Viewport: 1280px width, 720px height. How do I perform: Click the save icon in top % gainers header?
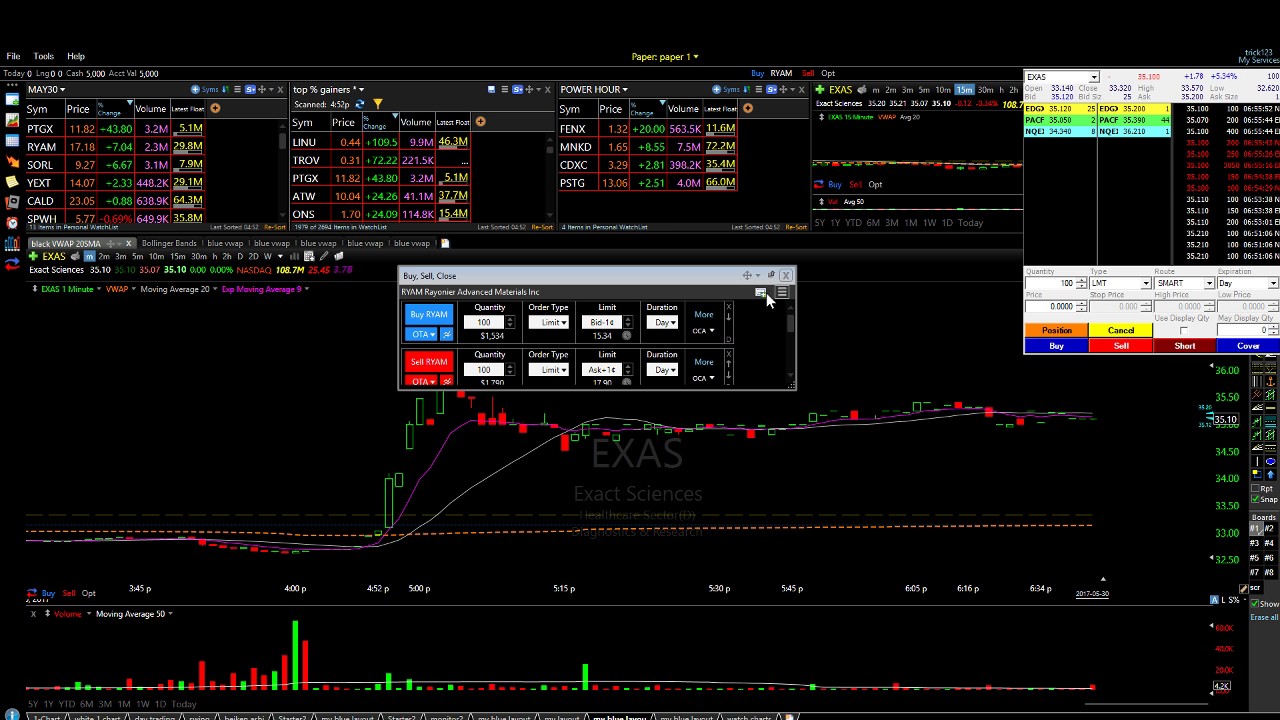(491, 89)
